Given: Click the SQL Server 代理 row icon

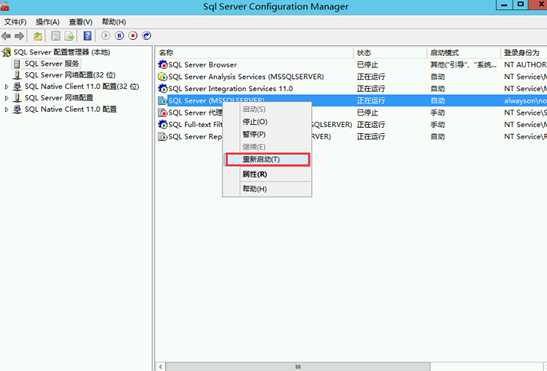Looking at the screenshot, I should click(x=163, y=112).
